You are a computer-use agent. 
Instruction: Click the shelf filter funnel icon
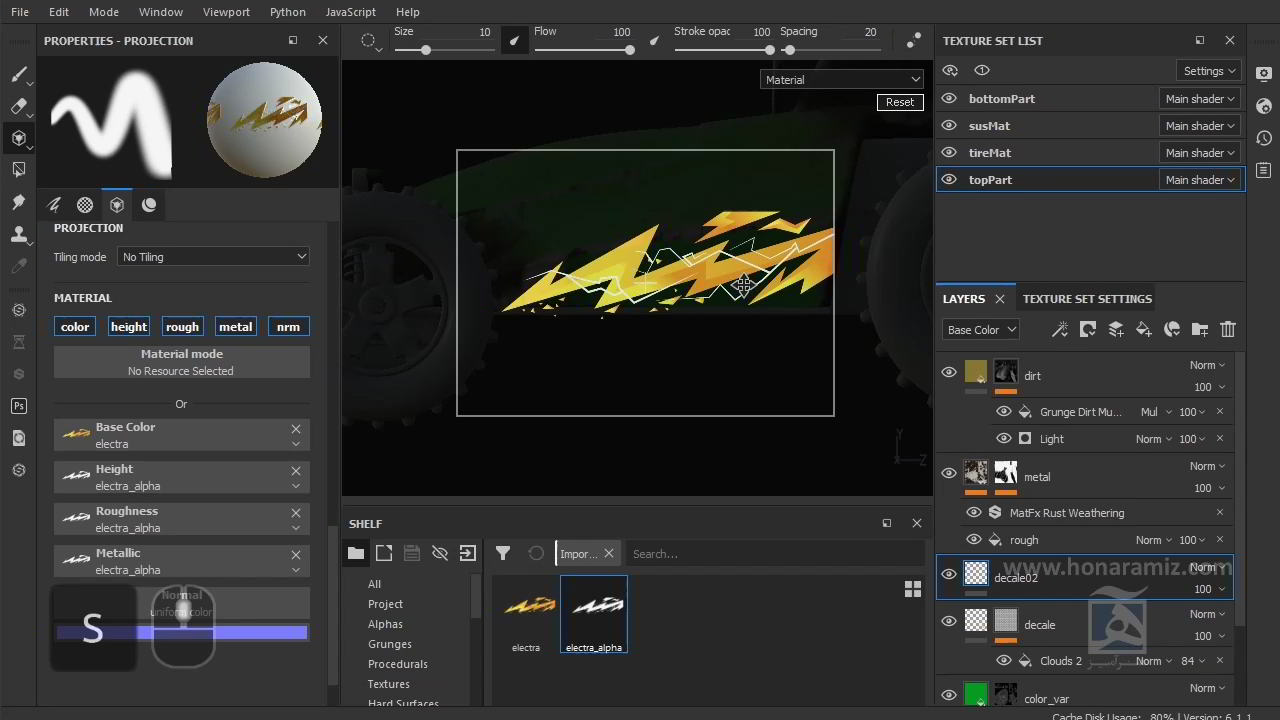tap(503, 553)
